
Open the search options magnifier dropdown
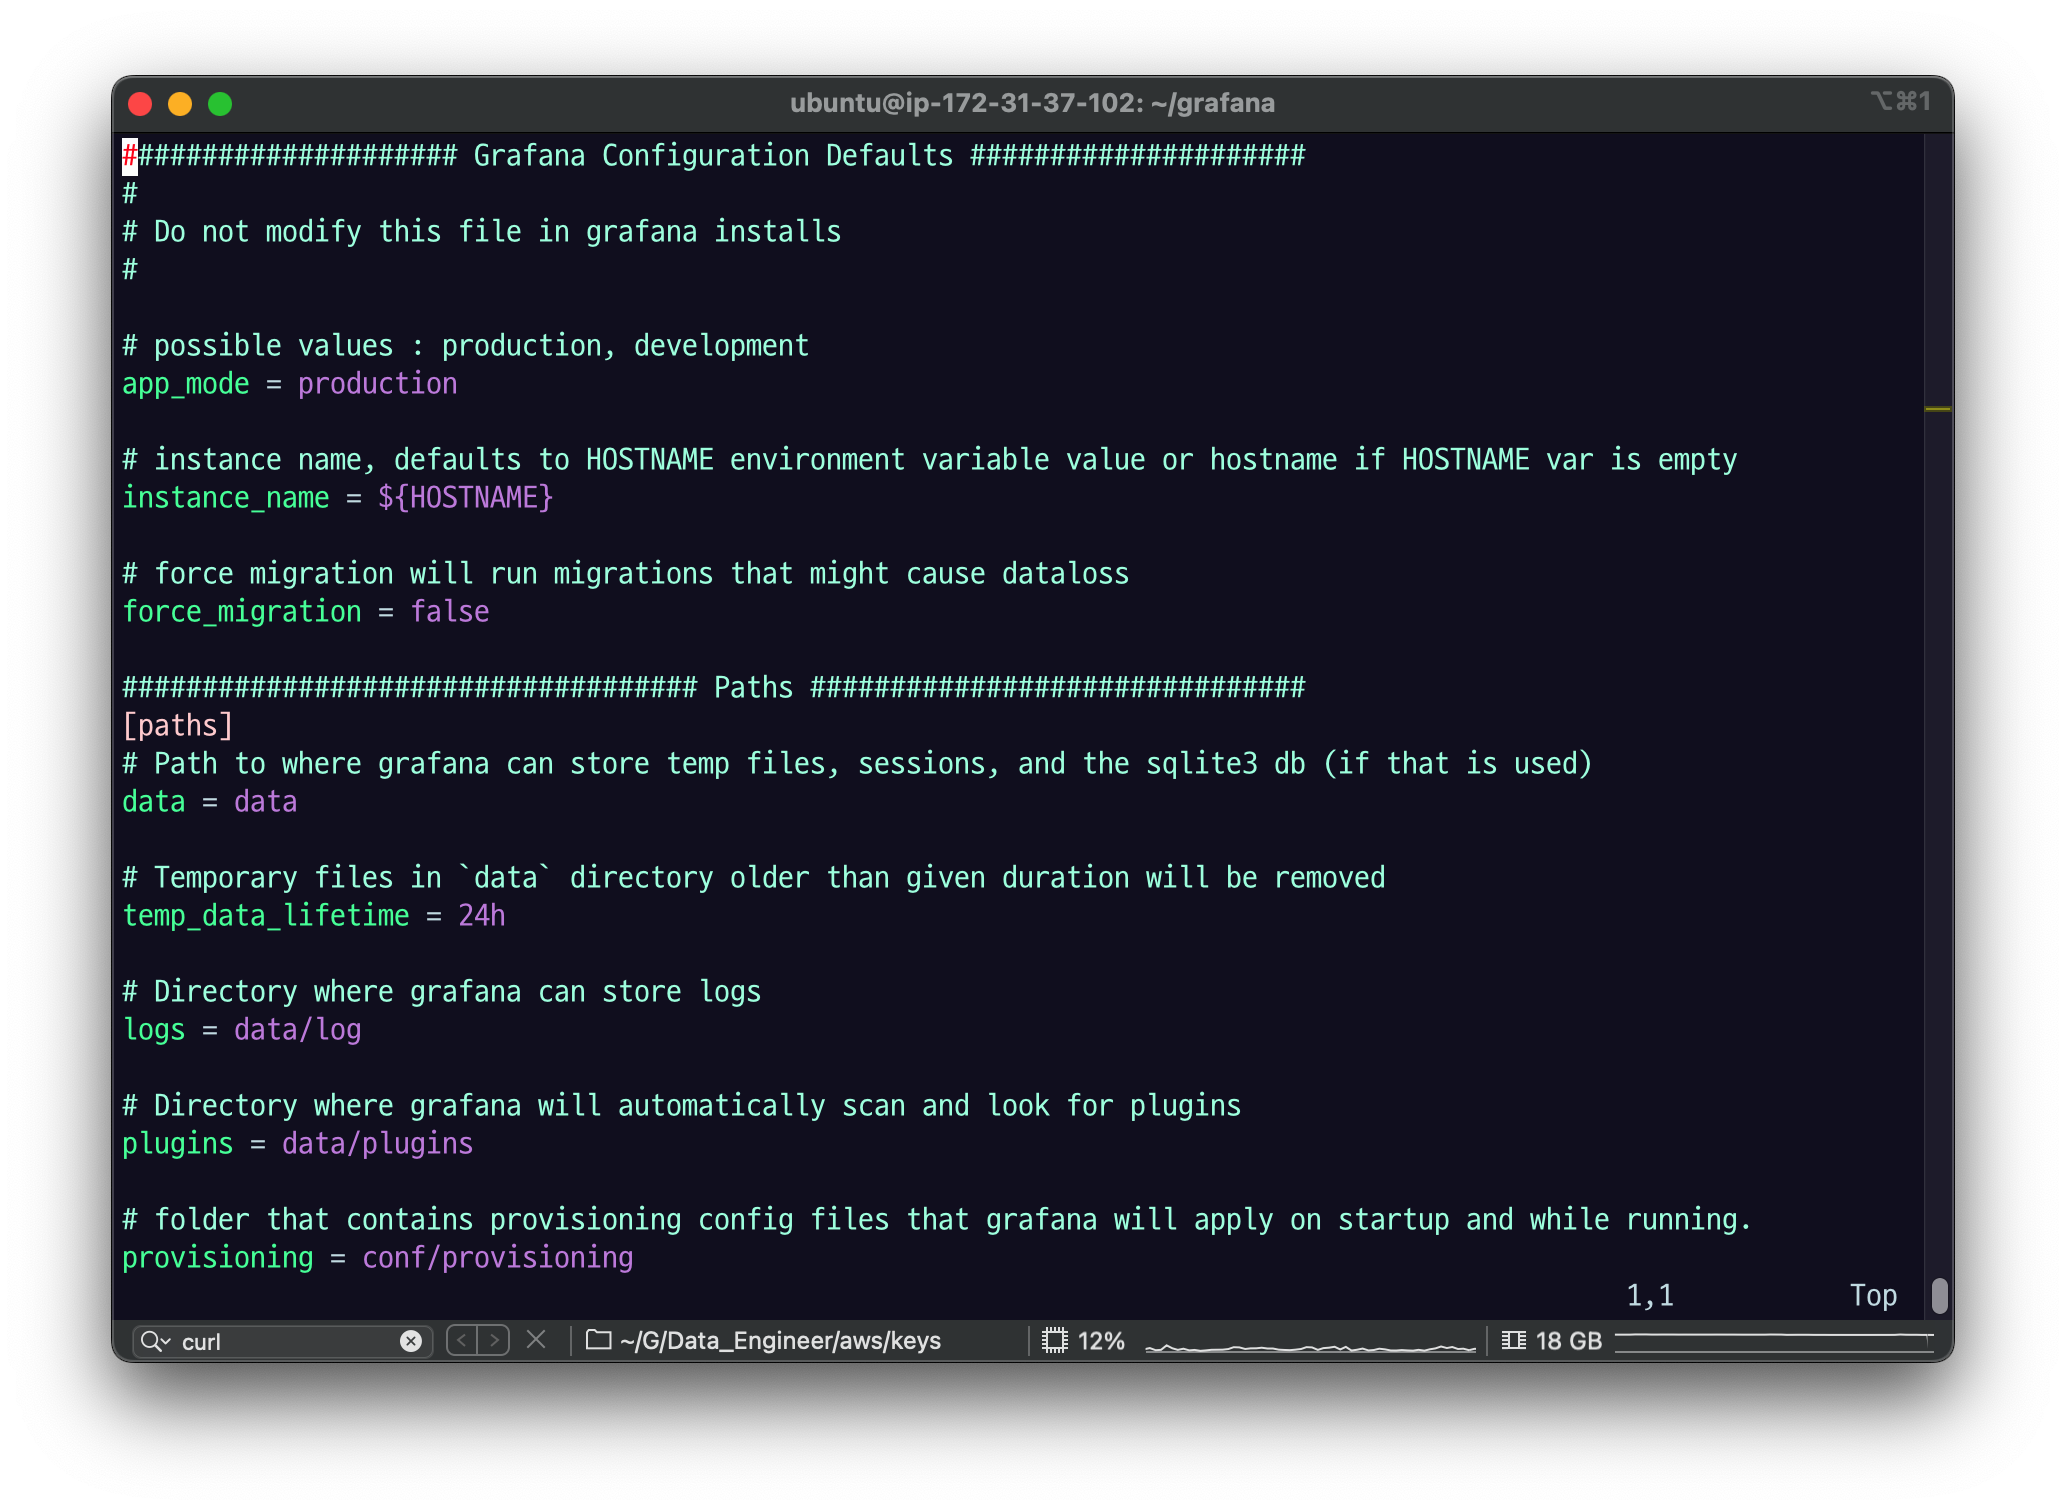point(155,1341)
